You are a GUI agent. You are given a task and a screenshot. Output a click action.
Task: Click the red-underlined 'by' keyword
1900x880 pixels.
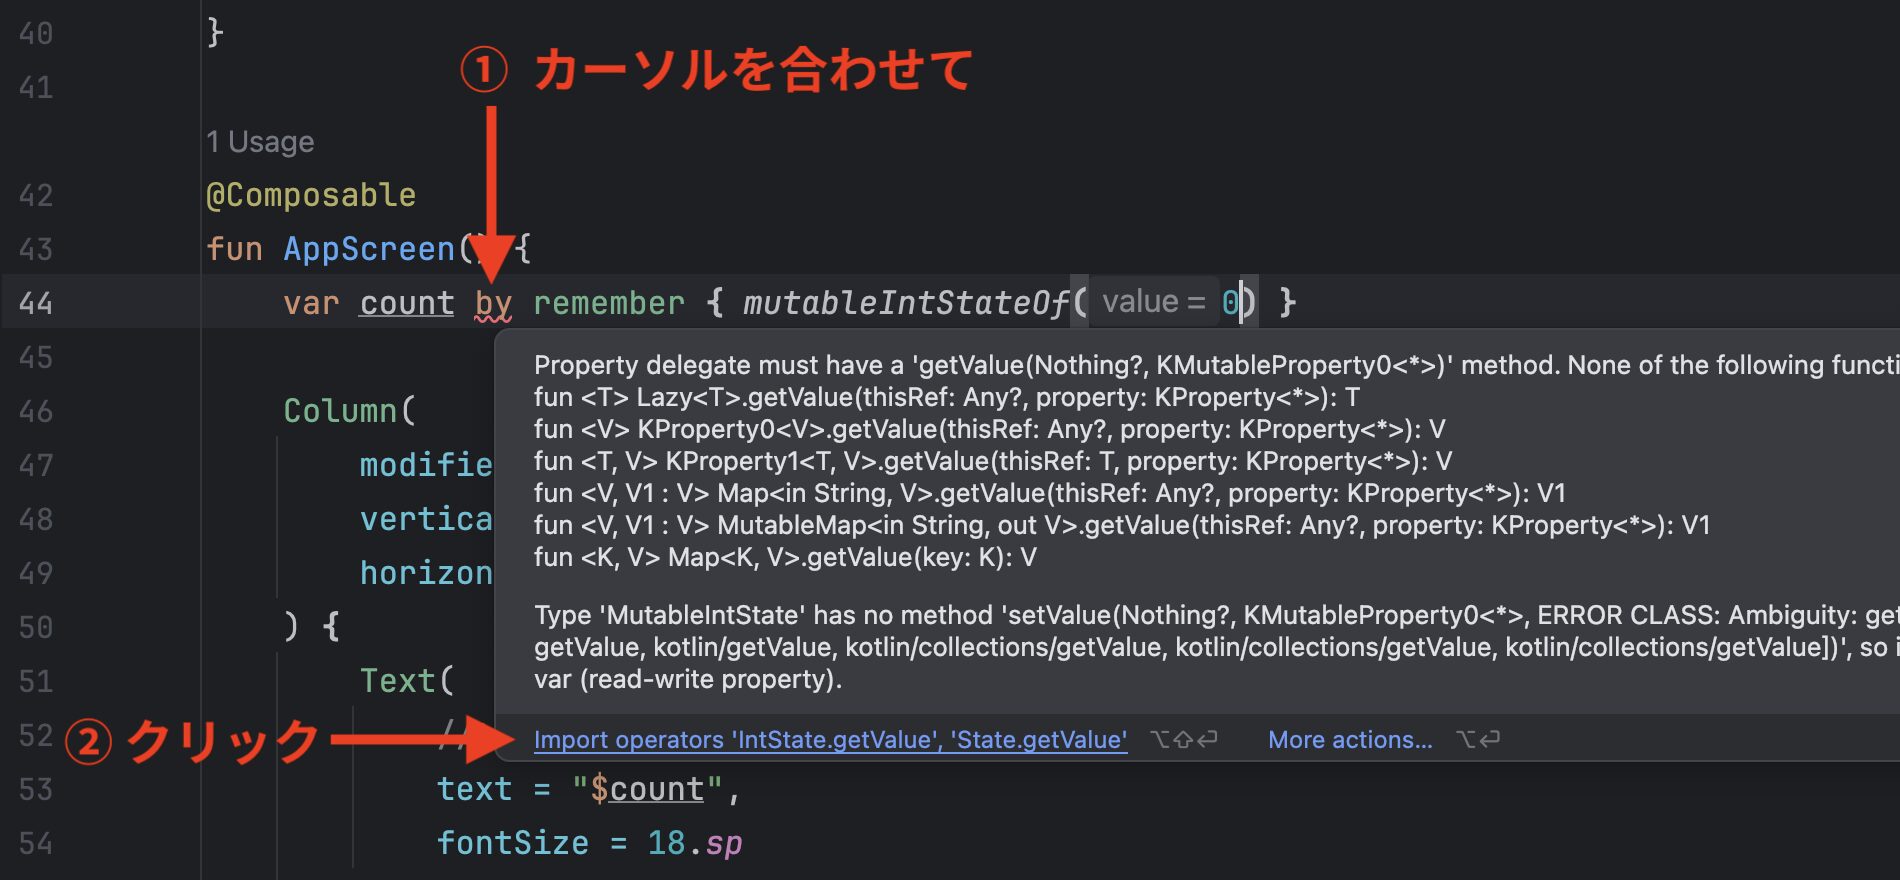[x=493, y=303]
